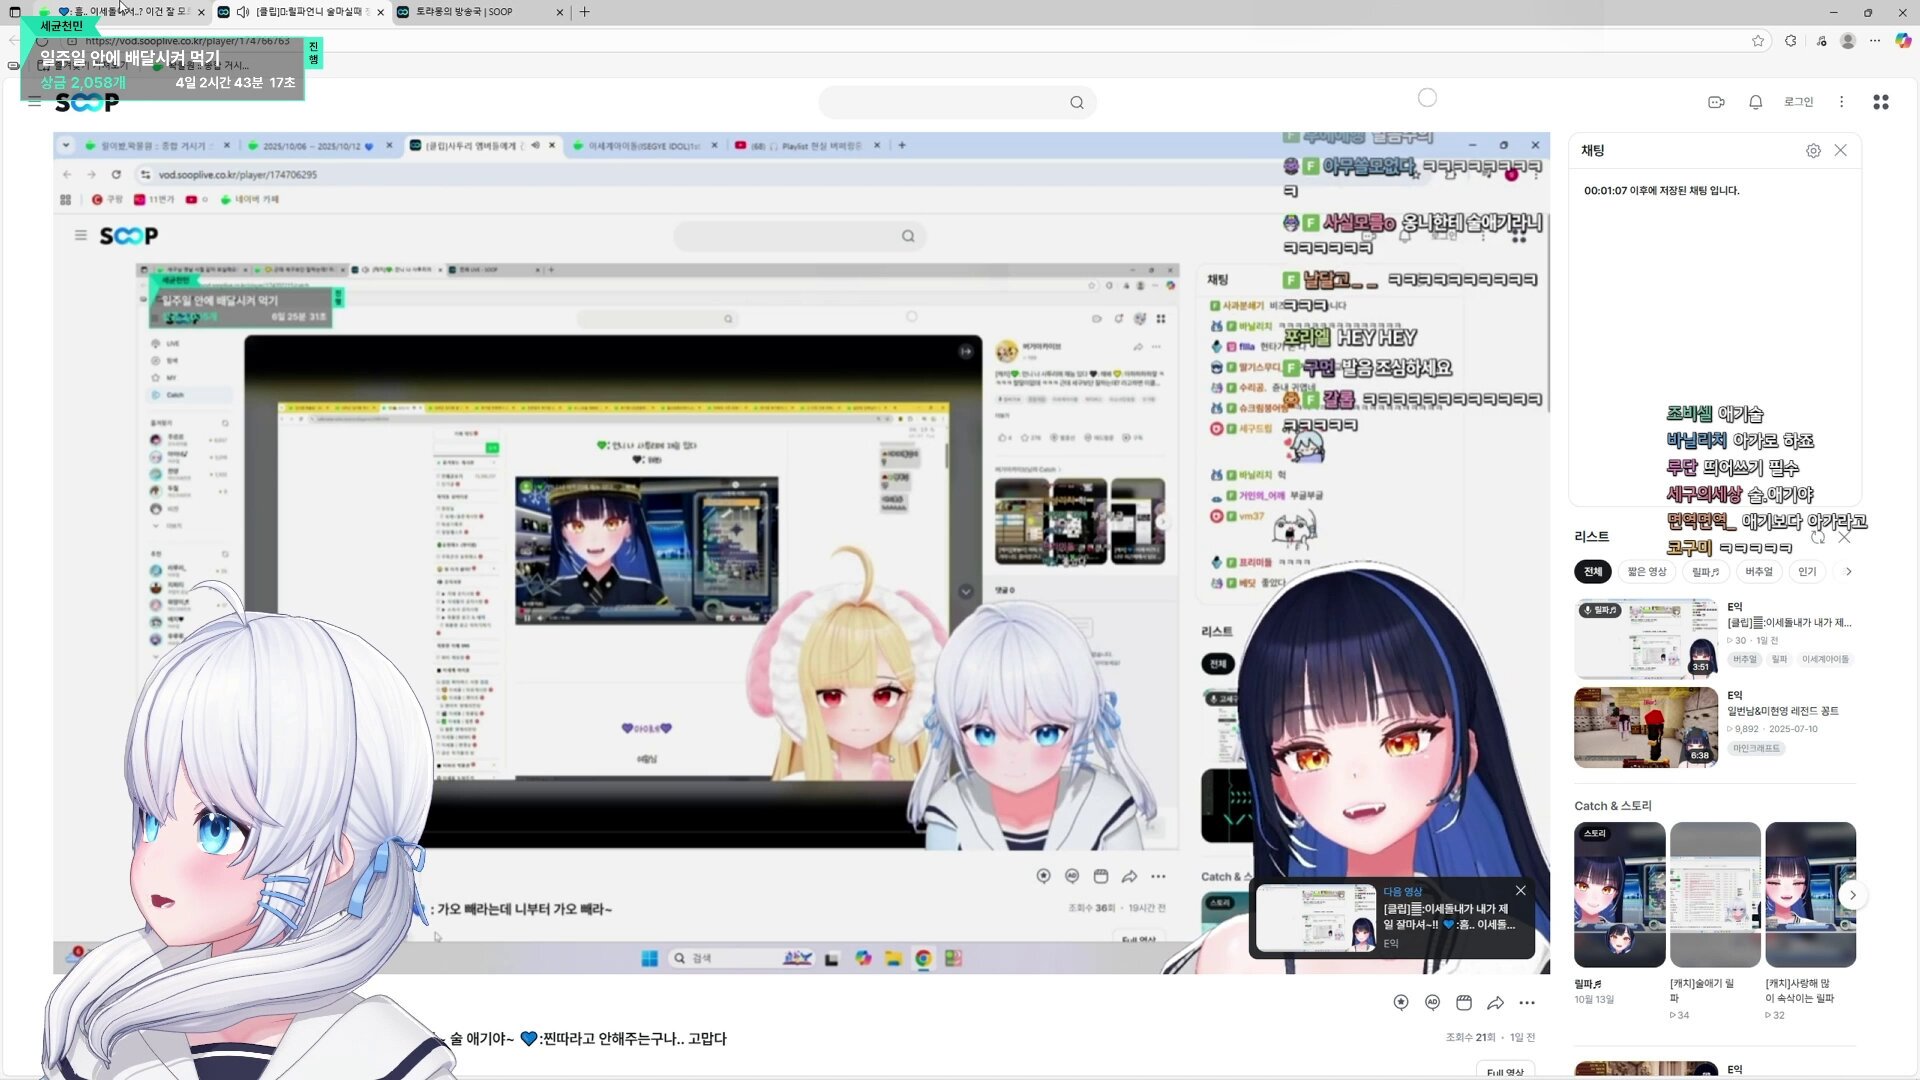This screenshot has height=1080, width=1920.
Task: Click into the SOOP search input field
Action: 940,103
